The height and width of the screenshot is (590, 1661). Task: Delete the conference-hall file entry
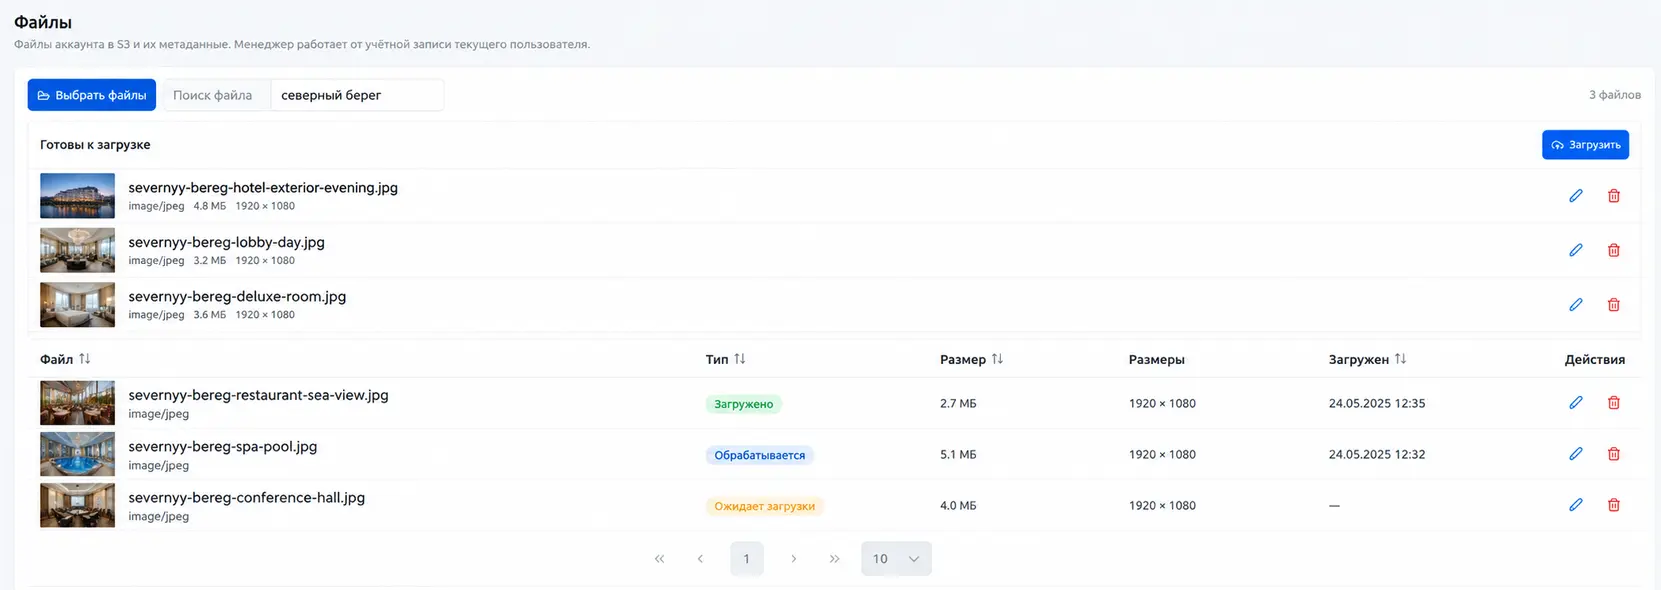tap(1614, 505)
